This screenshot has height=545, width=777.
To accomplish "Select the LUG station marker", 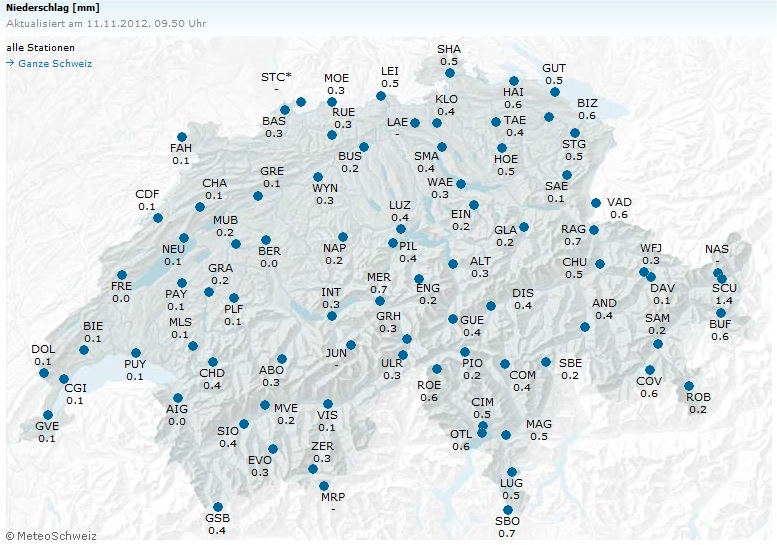I will pyautogui.click(x=512, y=472).
